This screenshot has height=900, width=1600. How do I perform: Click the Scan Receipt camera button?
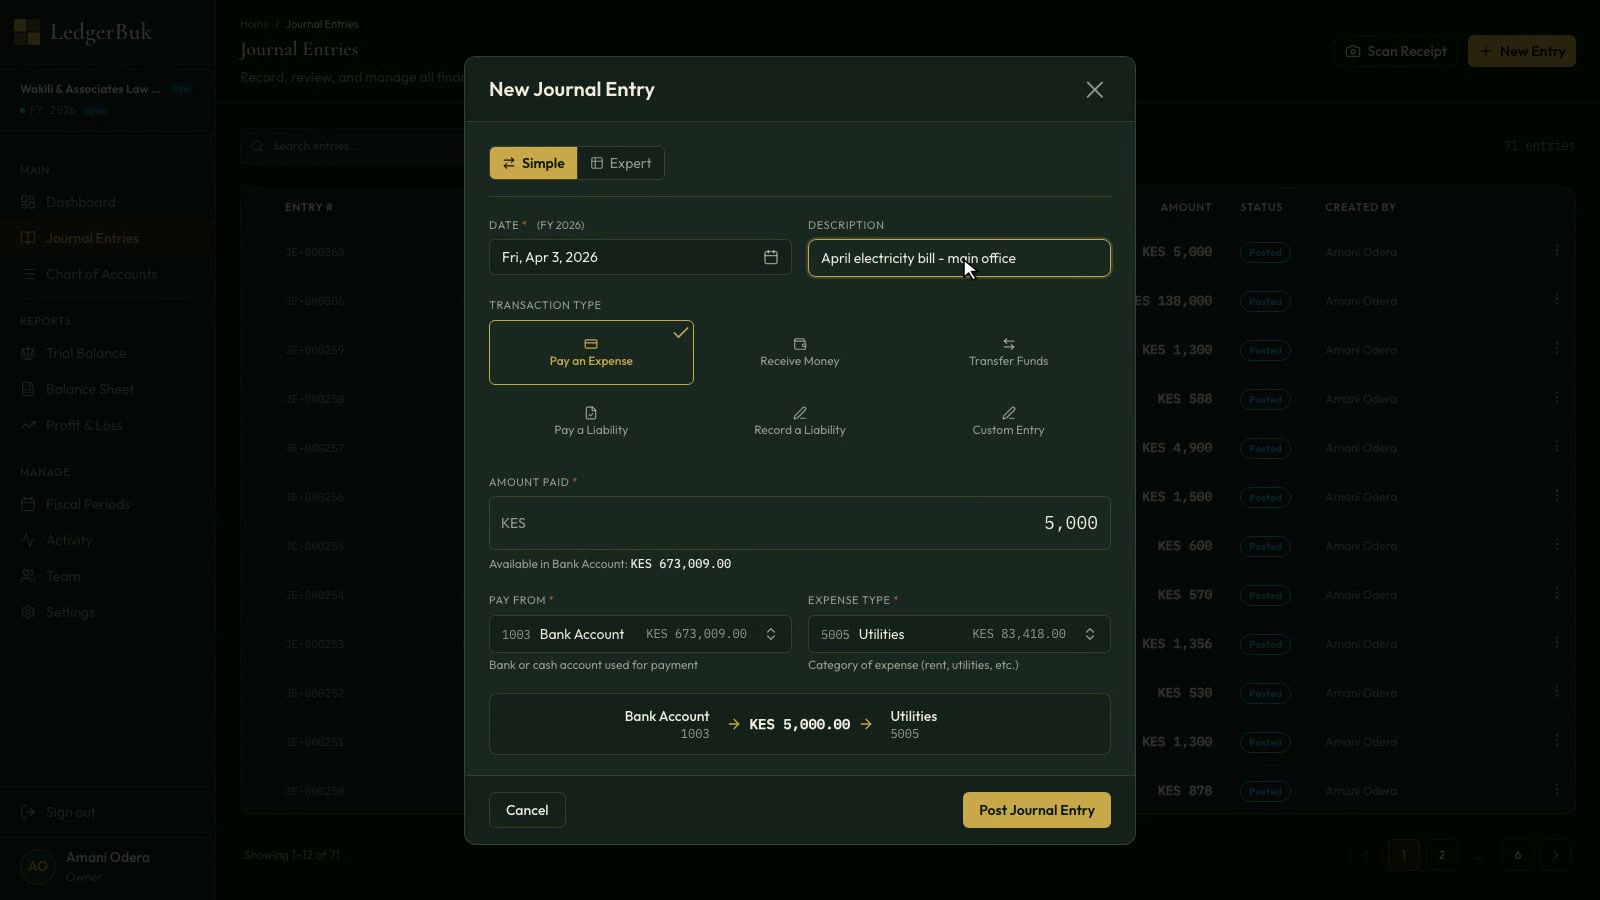tap(1396, 51)
